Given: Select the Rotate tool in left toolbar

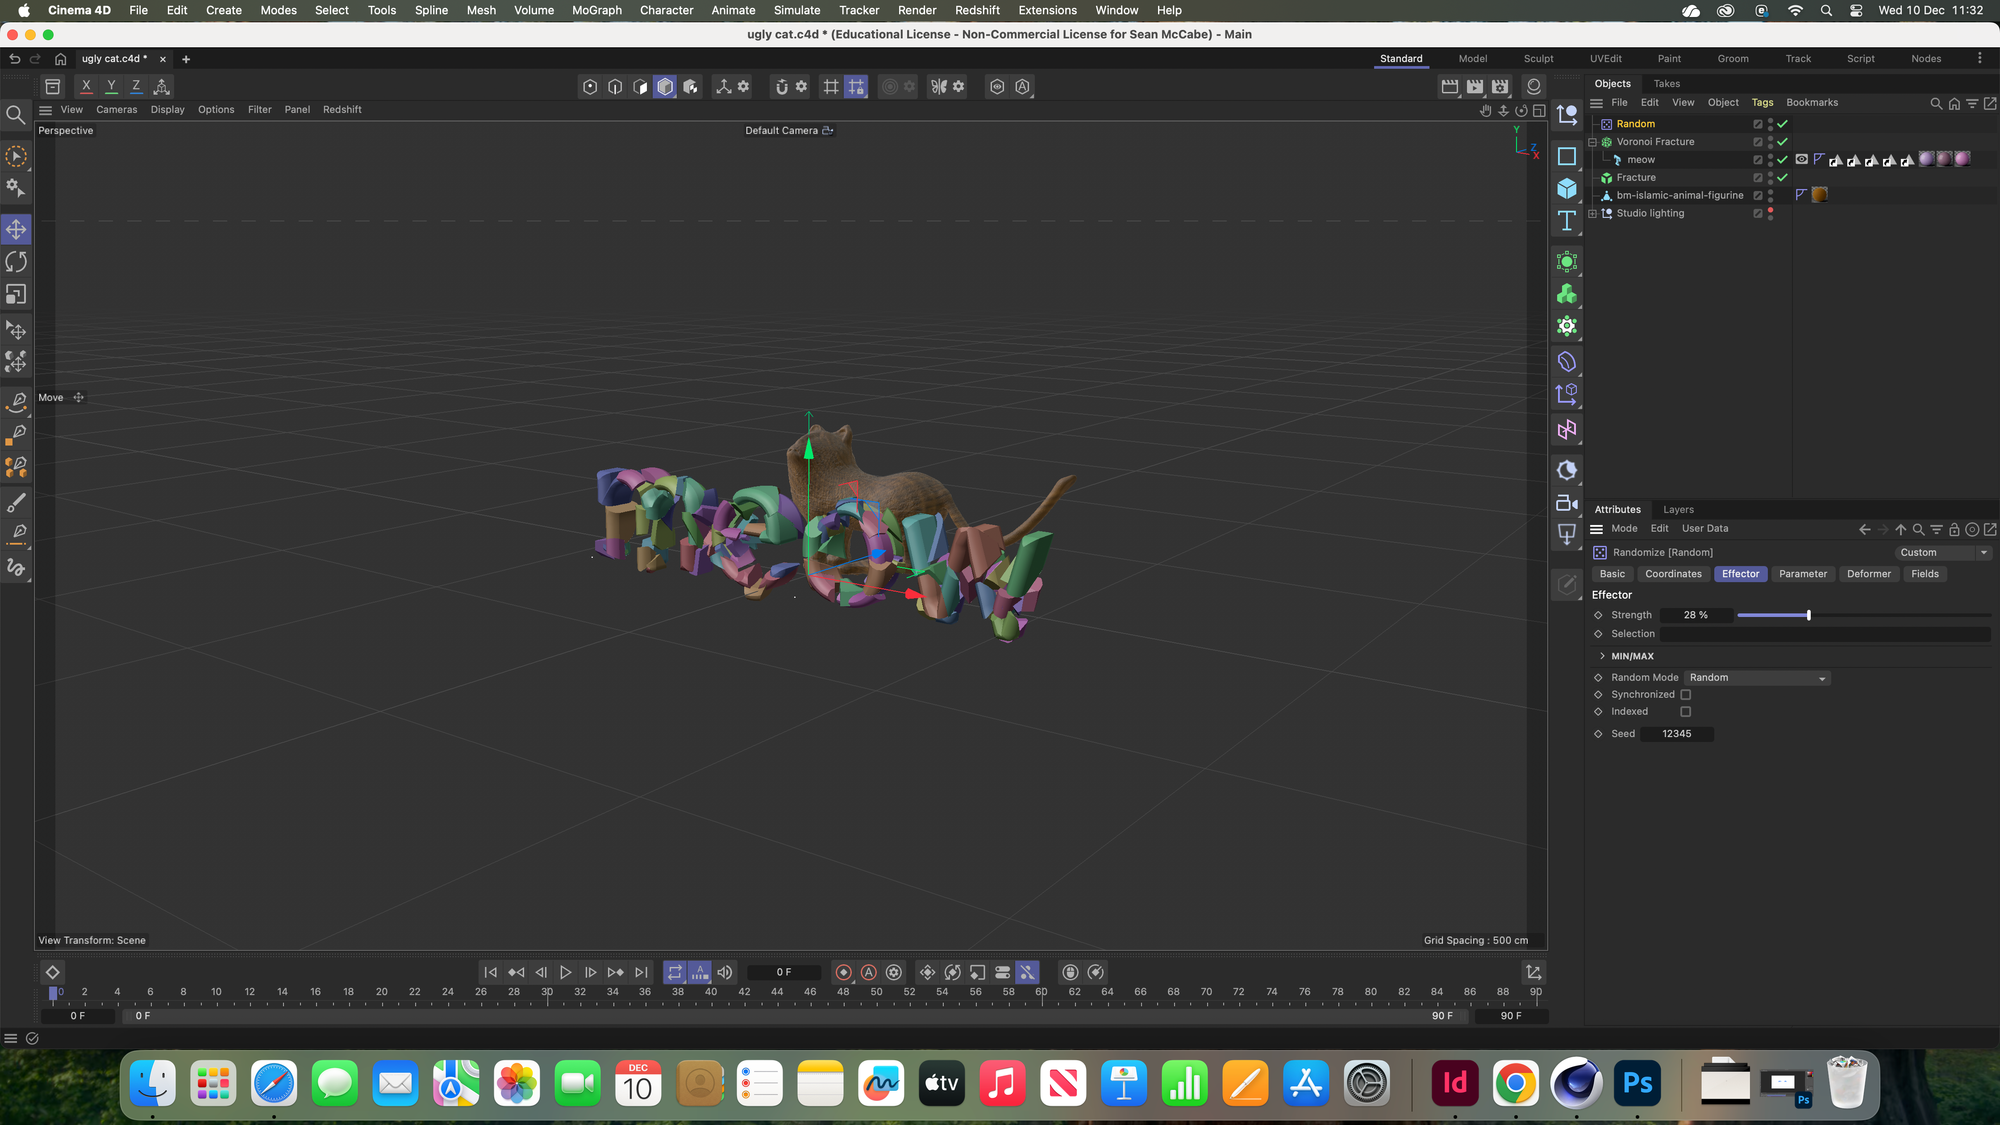Looking at the screenshot, I should pyautogui.click(x=16, y=262).
